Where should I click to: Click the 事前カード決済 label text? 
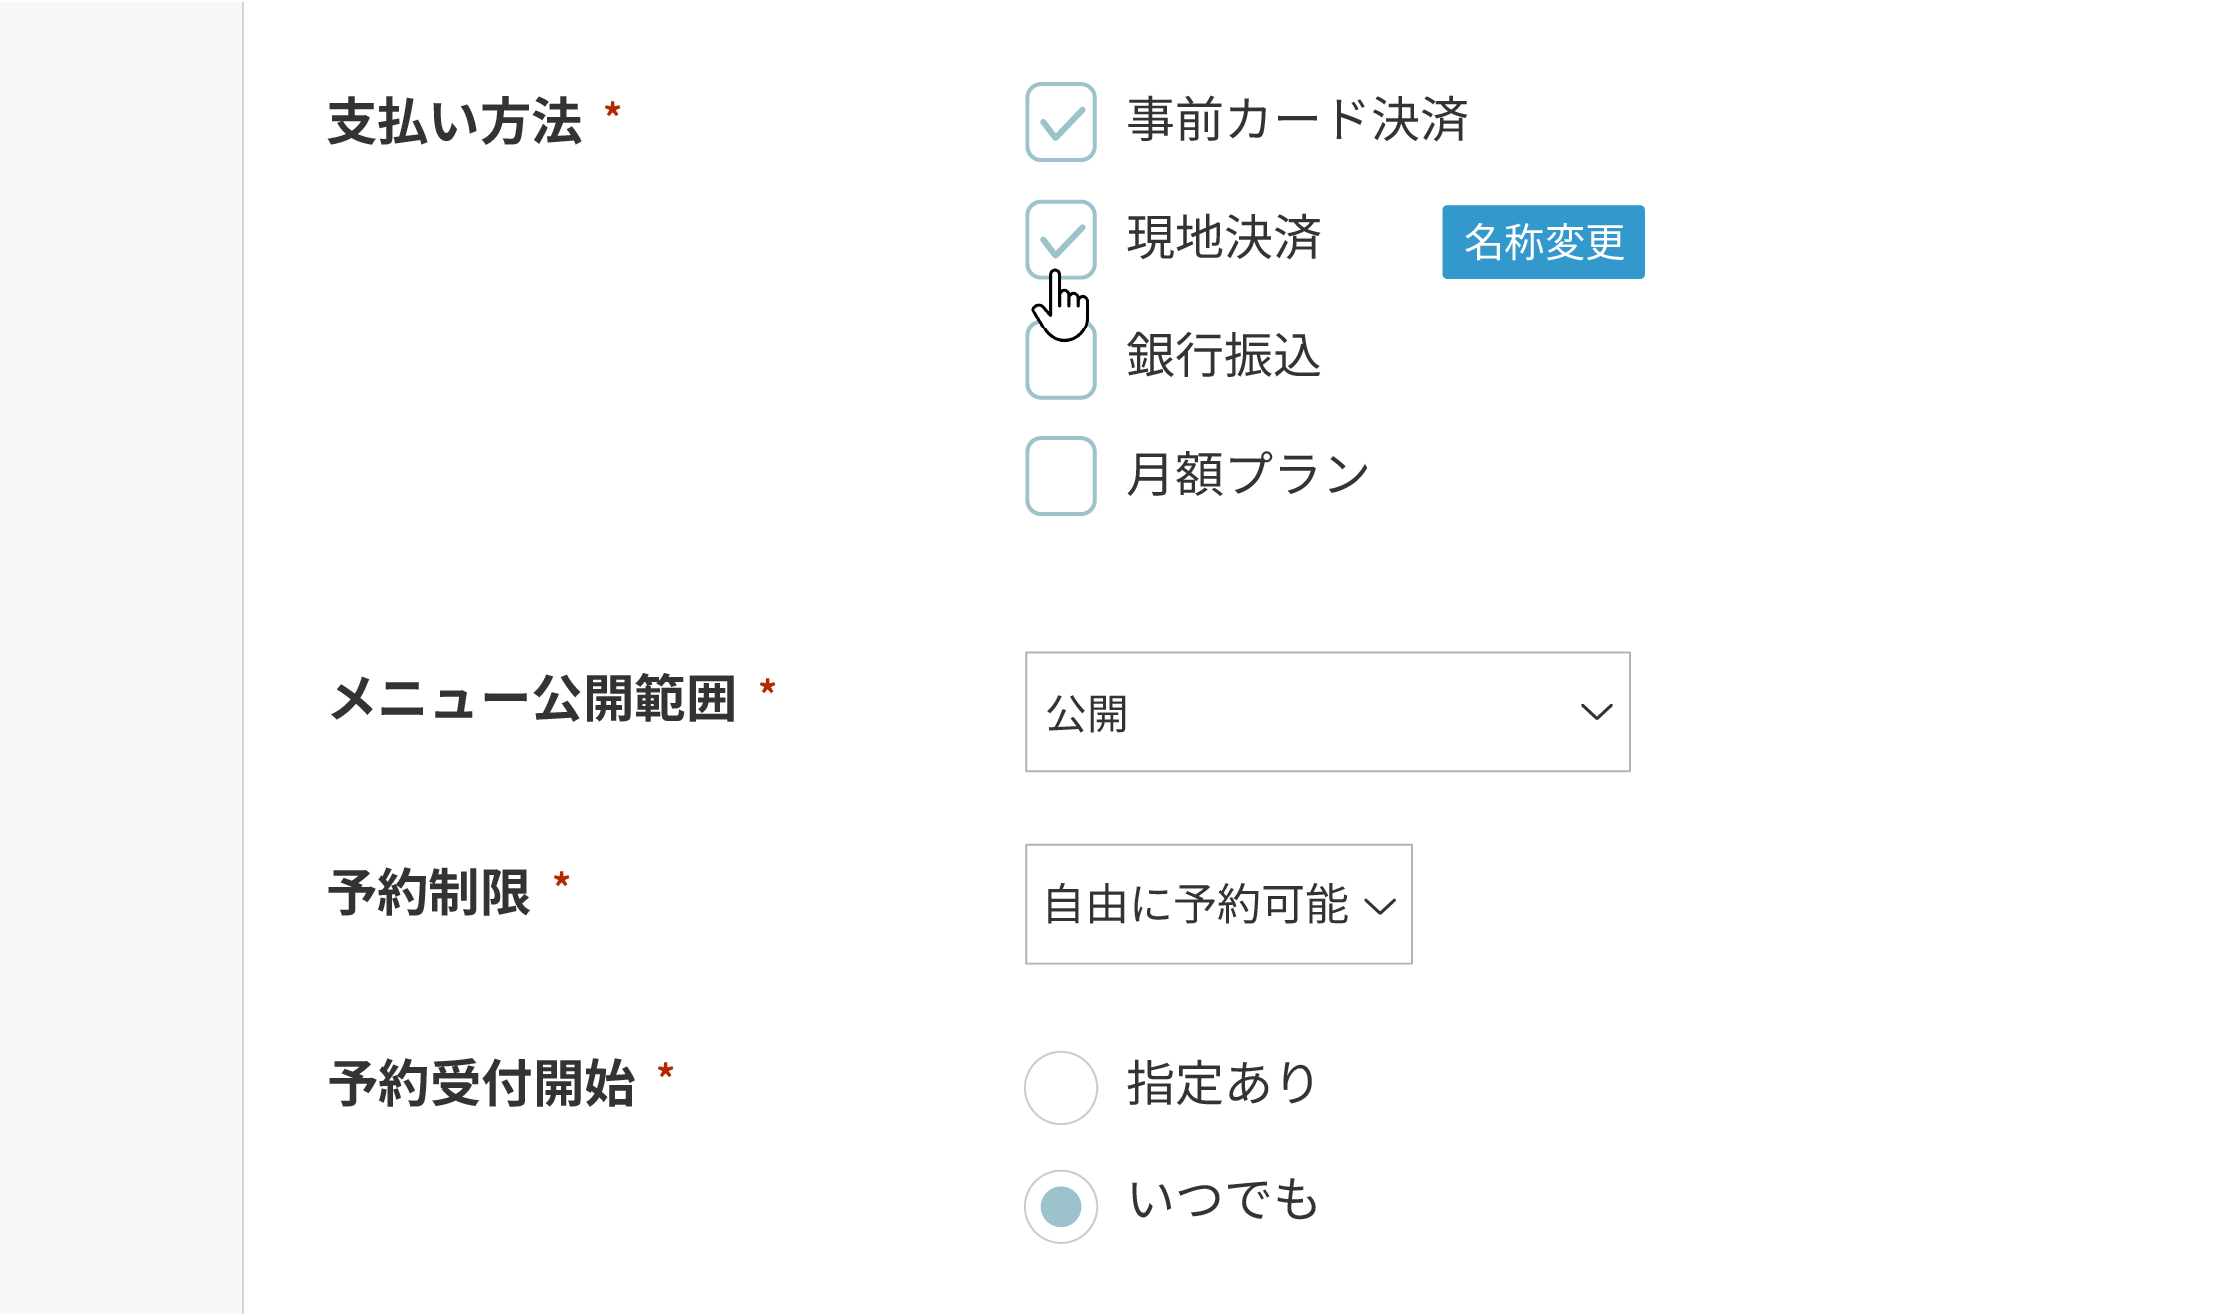[x=1297, y=120]
